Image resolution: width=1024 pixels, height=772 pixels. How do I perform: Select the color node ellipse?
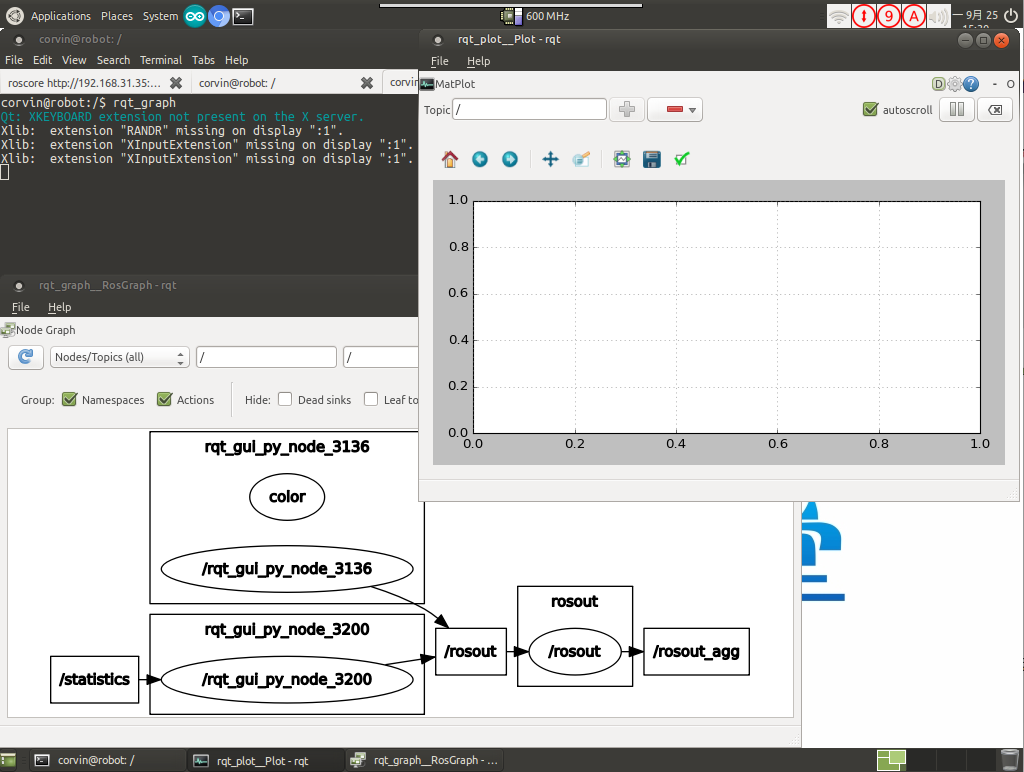[x=287, y=497]
